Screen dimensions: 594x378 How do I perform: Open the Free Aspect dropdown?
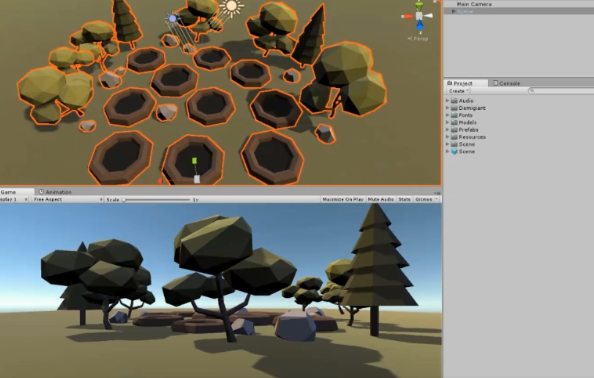67,199
